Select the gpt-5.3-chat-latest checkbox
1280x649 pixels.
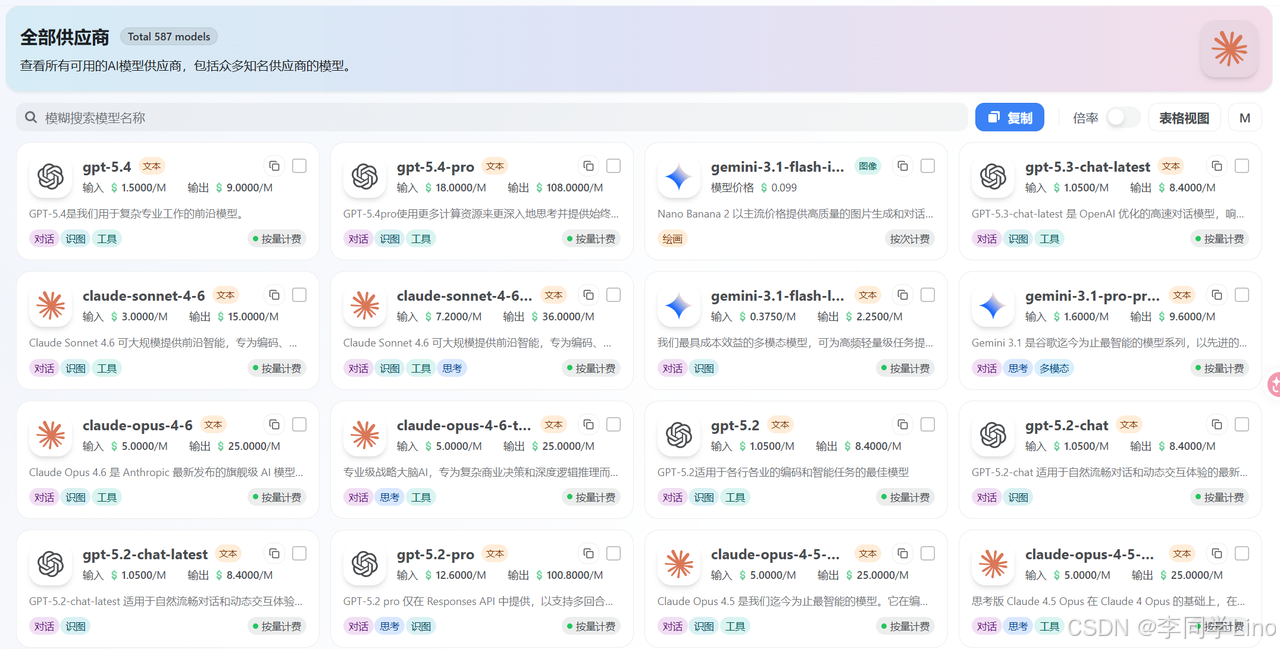click(x=1241, y=166)
